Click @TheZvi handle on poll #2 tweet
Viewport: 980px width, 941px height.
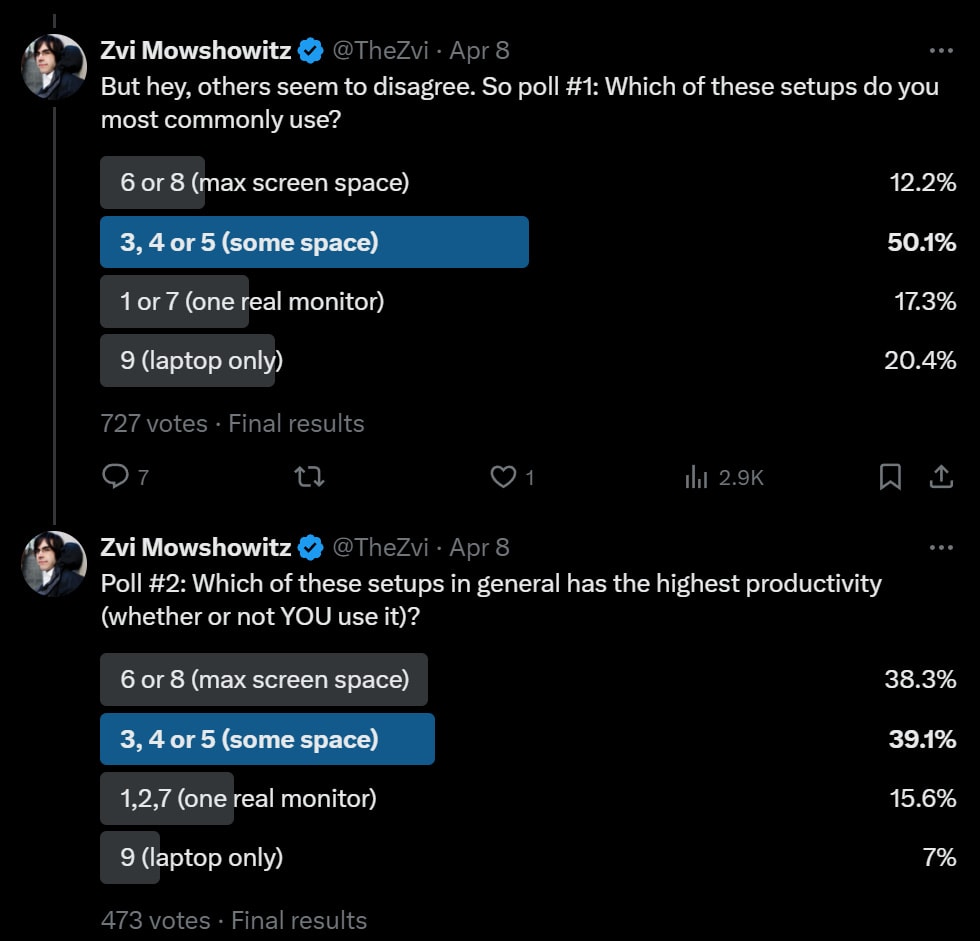380,547
